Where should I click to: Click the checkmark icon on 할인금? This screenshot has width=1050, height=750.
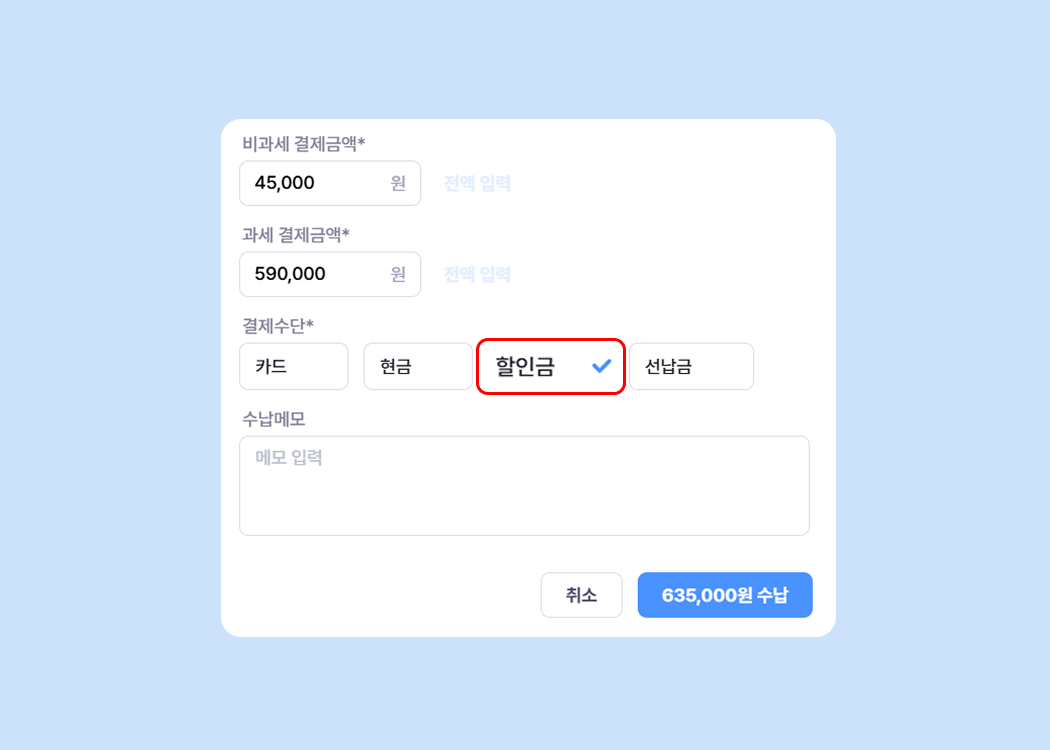tap(601, 366)
